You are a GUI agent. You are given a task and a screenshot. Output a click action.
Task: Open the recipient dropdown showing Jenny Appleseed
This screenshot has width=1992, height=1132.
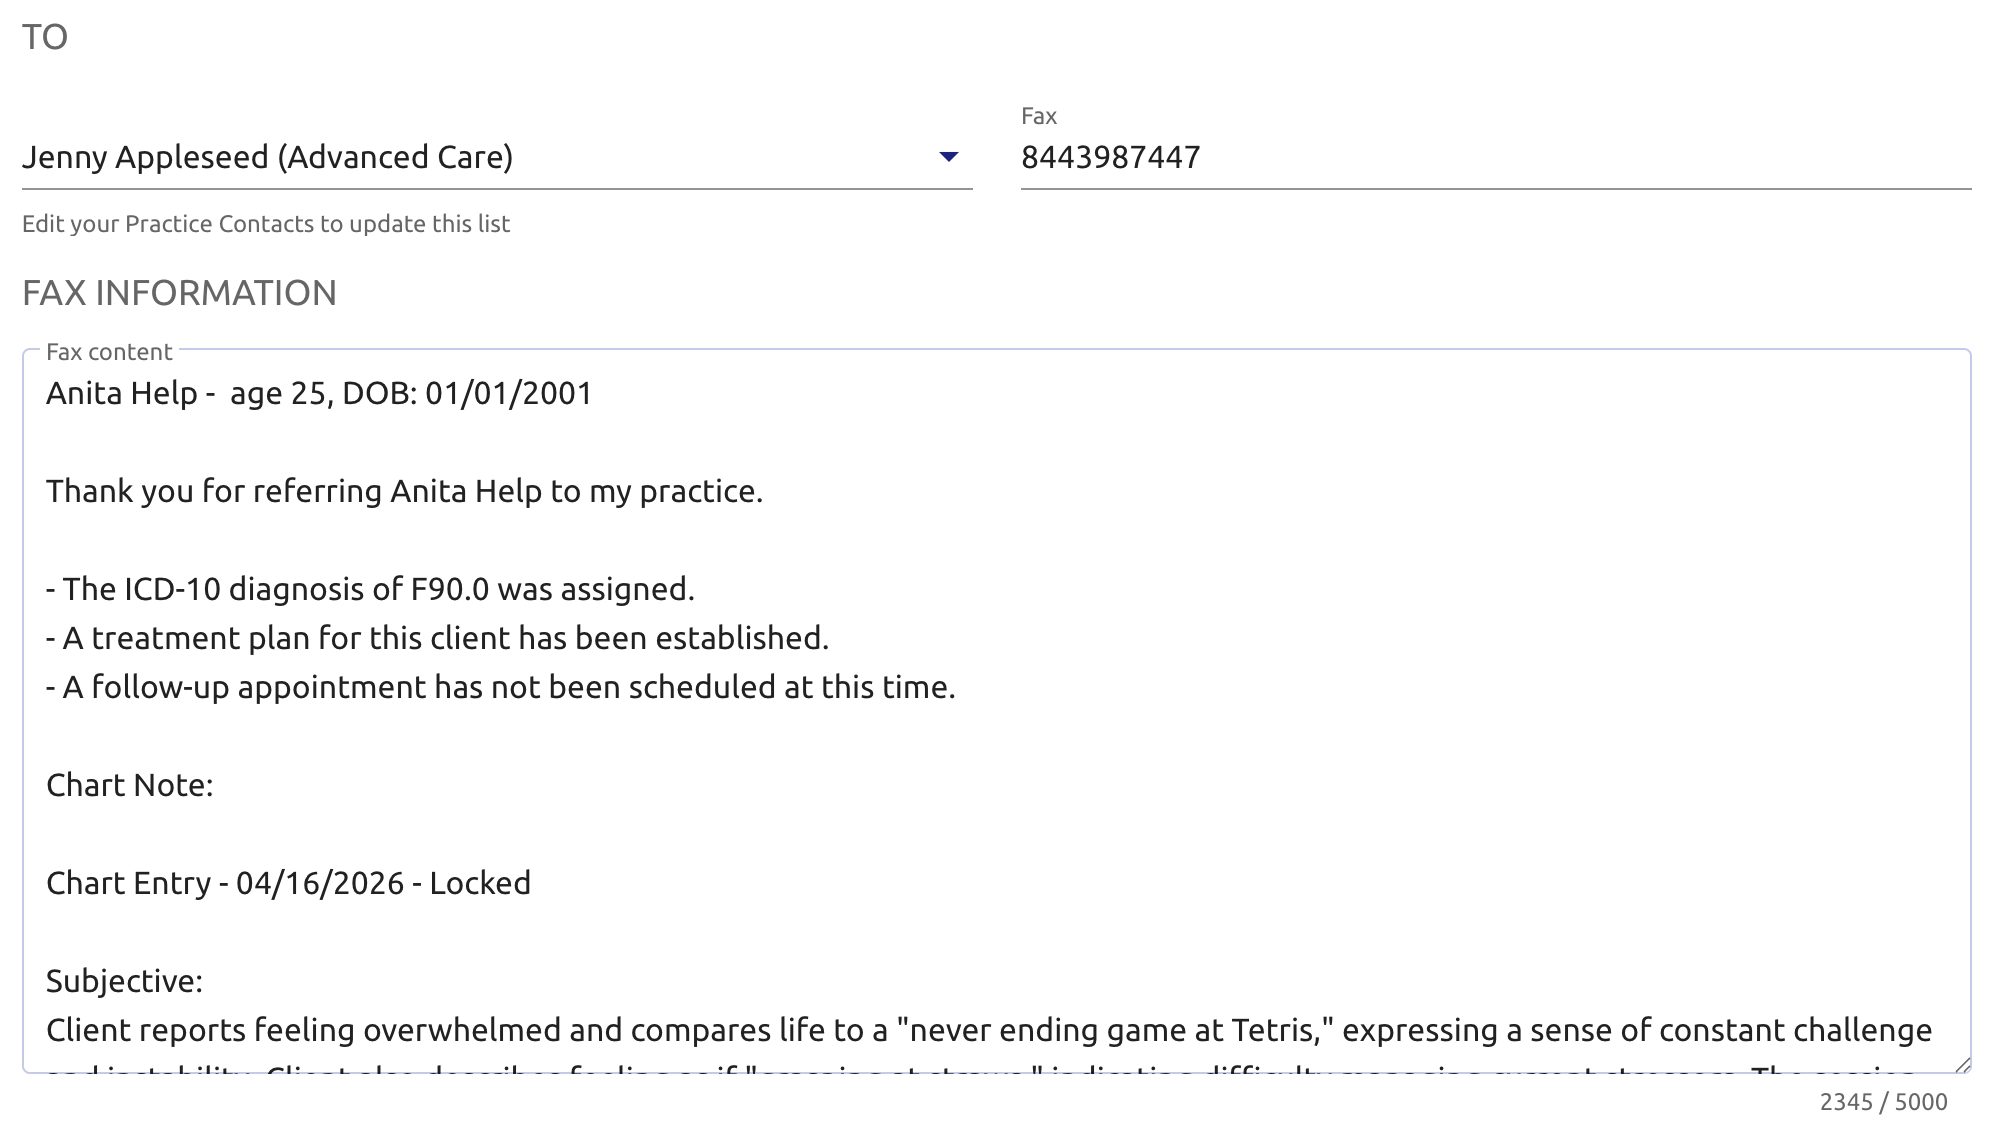[x=497, y=157]
